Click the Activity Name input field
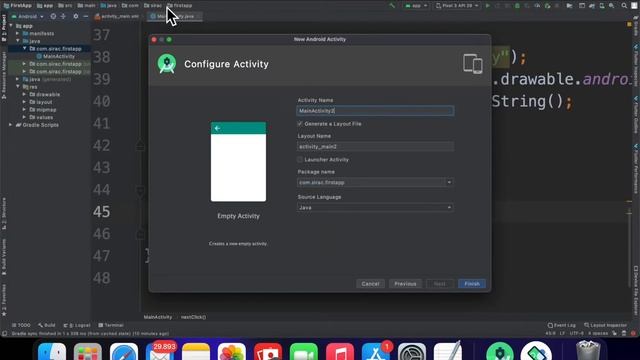This screenshot has height=360, width=640. point(375,111)
